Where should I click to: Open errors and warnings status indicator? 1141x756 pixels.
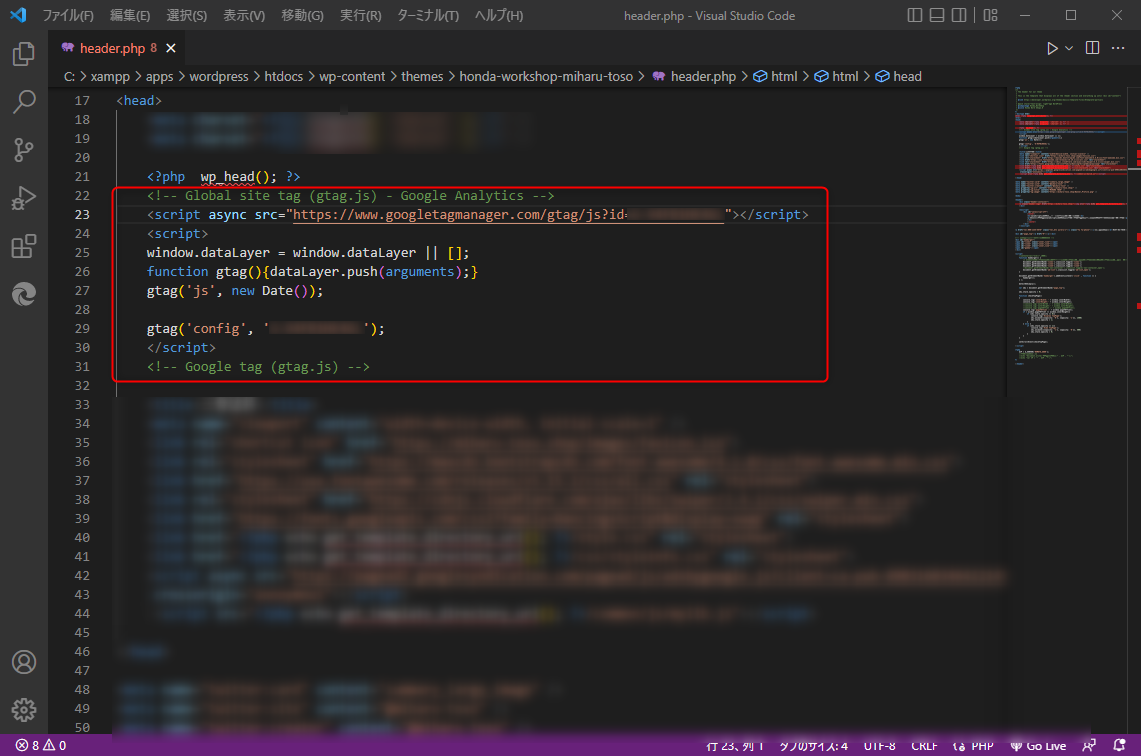(41, 746)
